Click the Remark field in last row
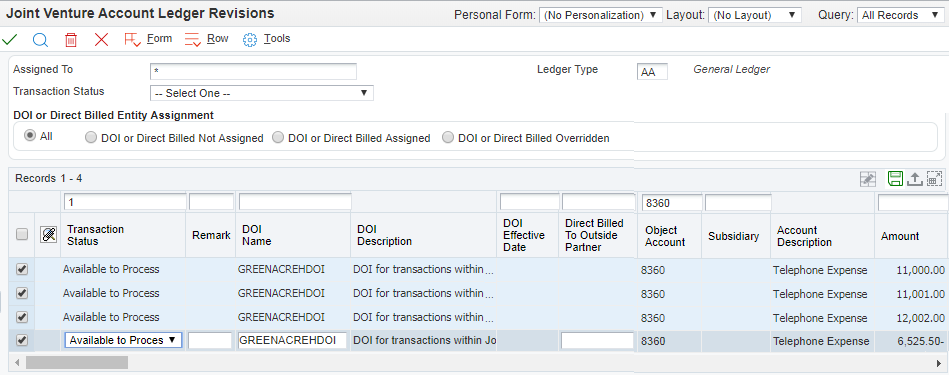 click(210, 341)
